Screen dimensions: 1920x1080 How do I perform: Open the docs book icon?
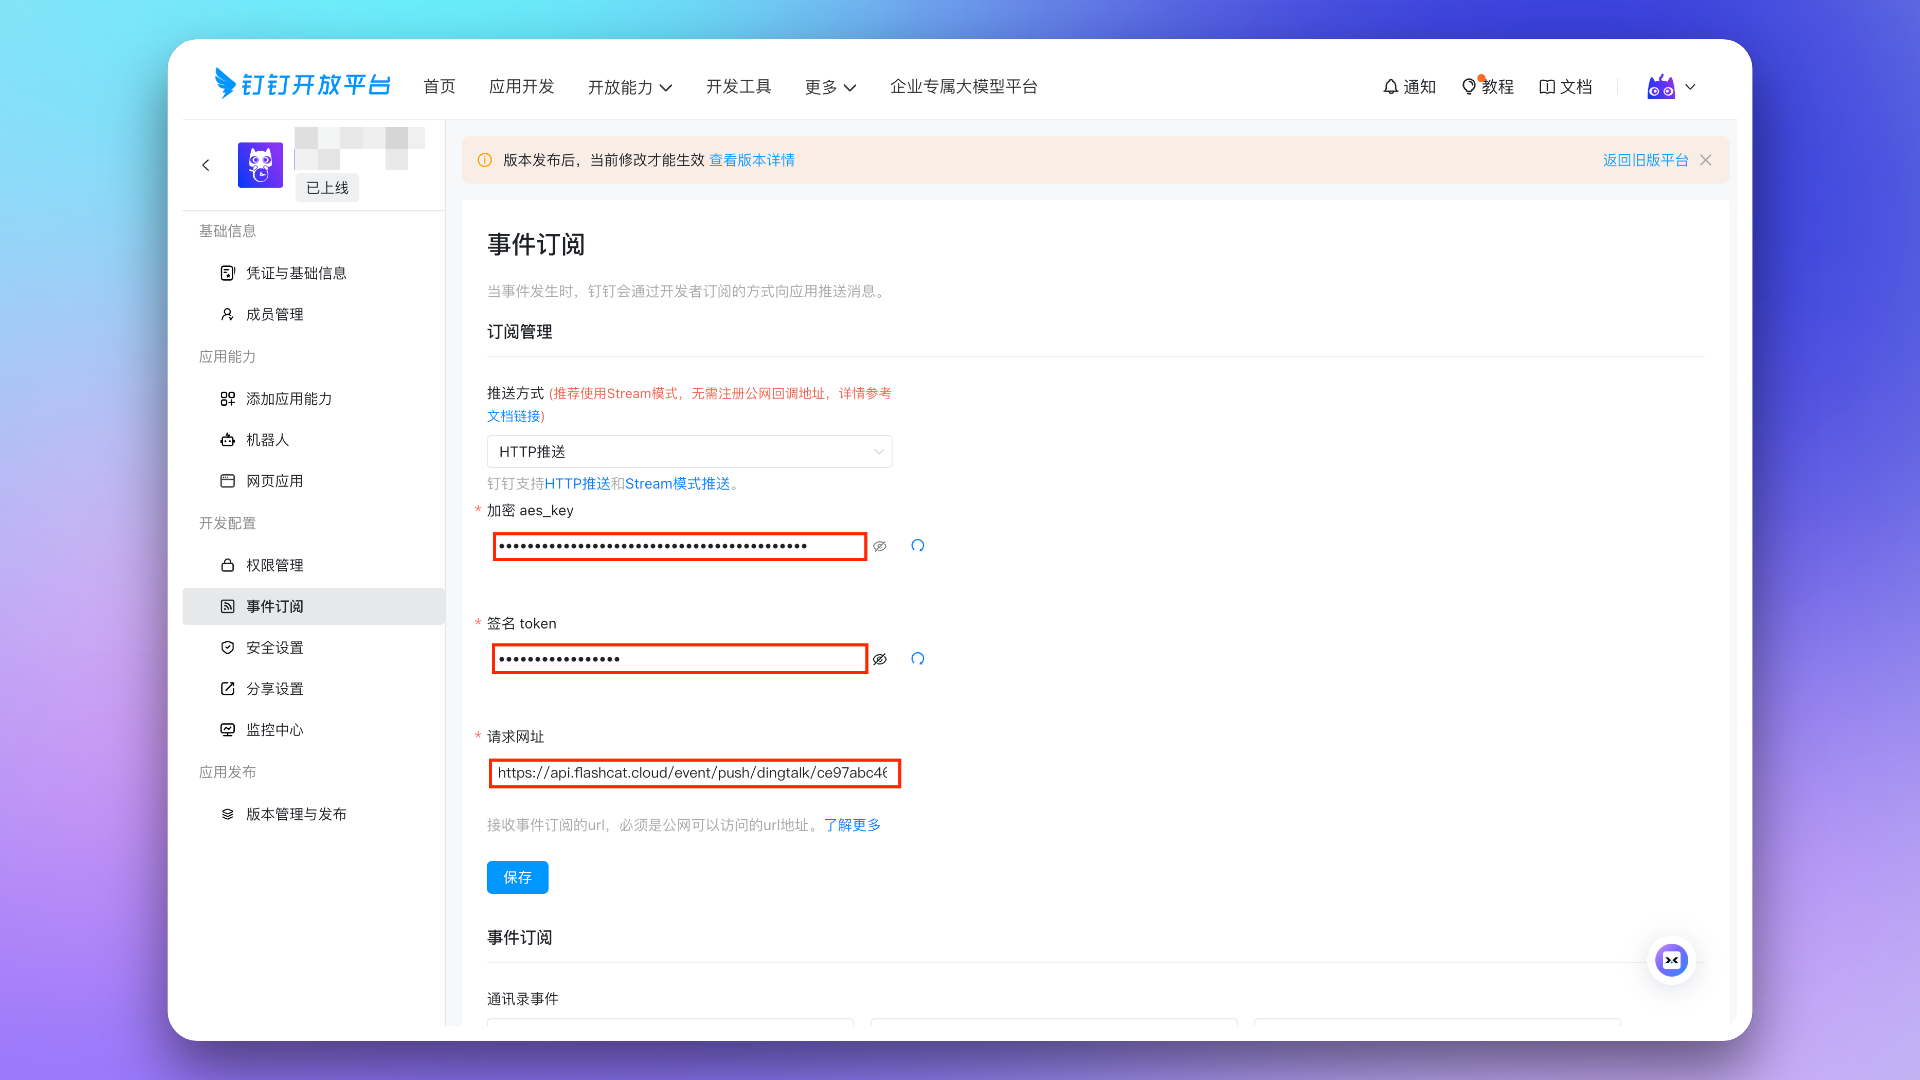tap(1547, 87)
